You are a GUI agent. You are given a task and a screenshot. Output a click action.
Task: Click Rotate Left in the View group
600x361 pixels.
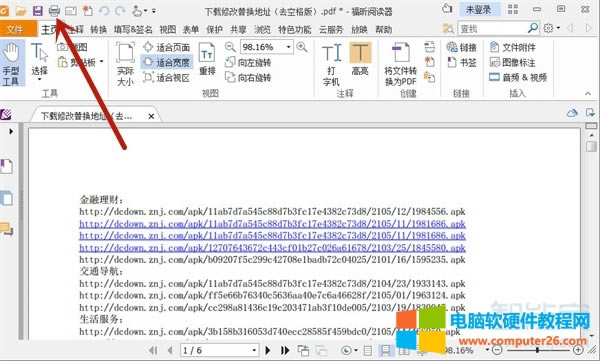coord(248,62)
